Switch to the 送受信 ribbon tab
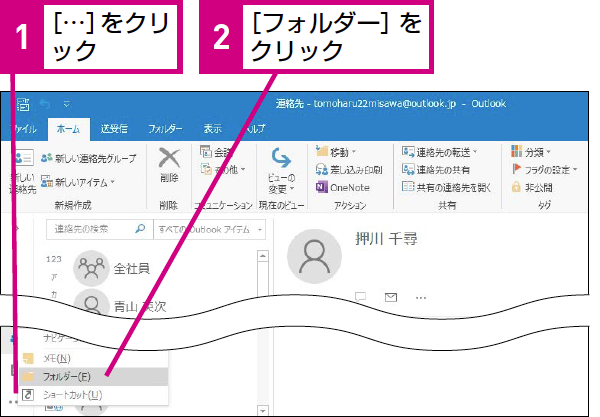This screenshot has width=600, height=417. [x=114, y=129]
